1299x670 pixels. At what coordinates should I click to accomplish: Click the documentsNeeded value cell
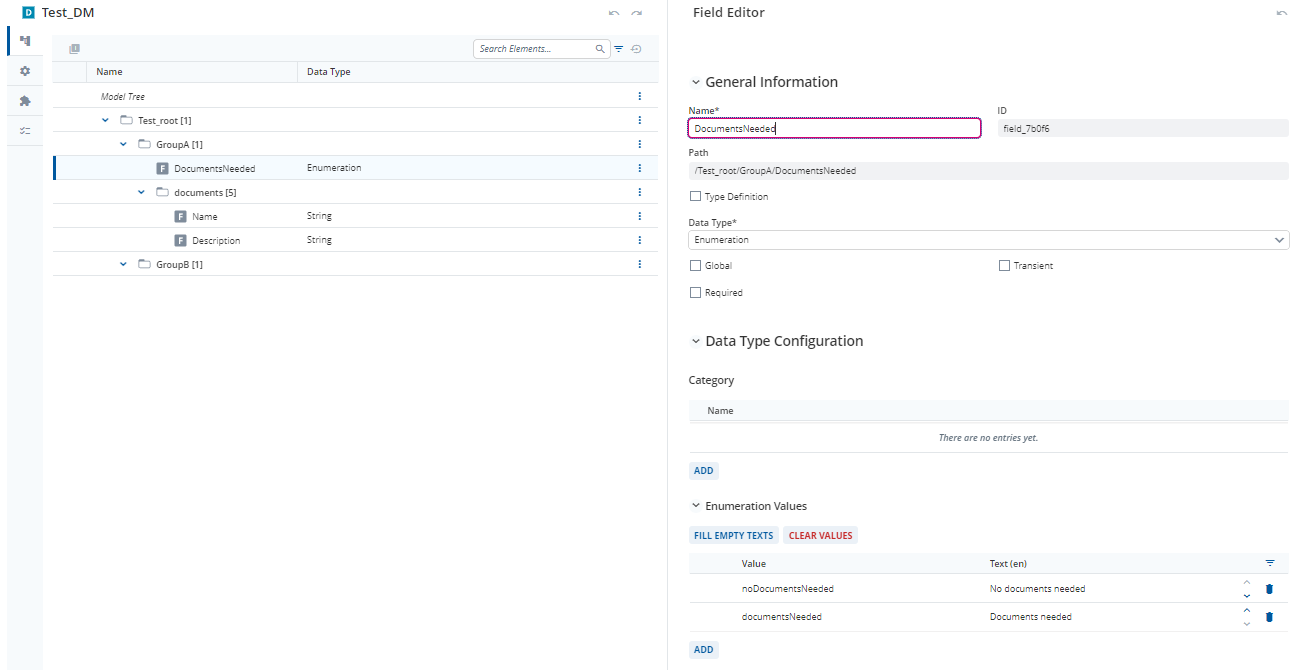(x=781, y=617)
